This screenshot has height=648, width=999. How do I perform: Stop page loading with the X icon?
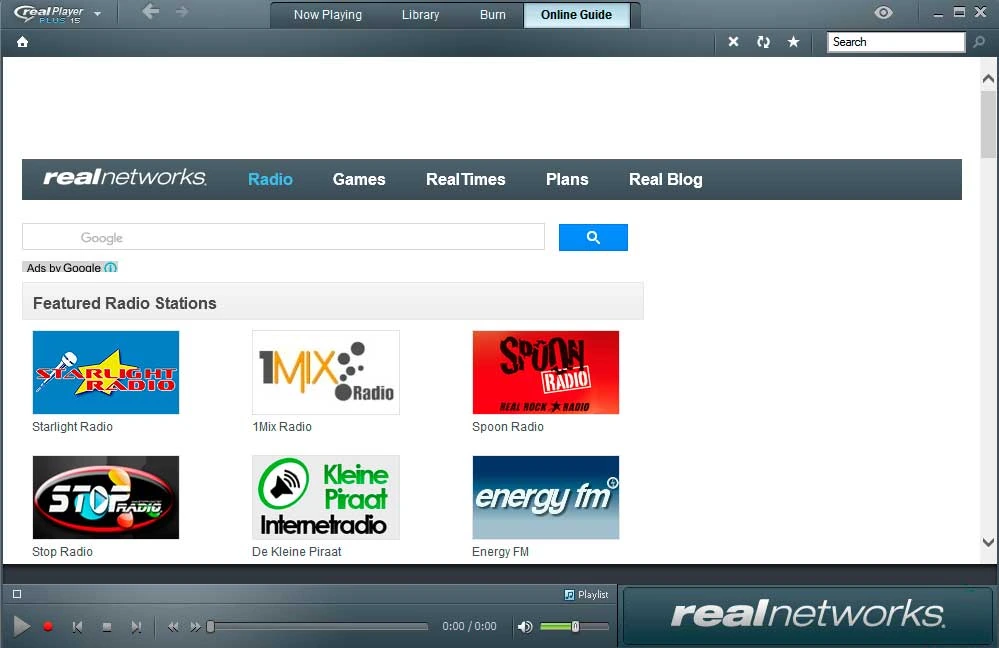(733, 42)
